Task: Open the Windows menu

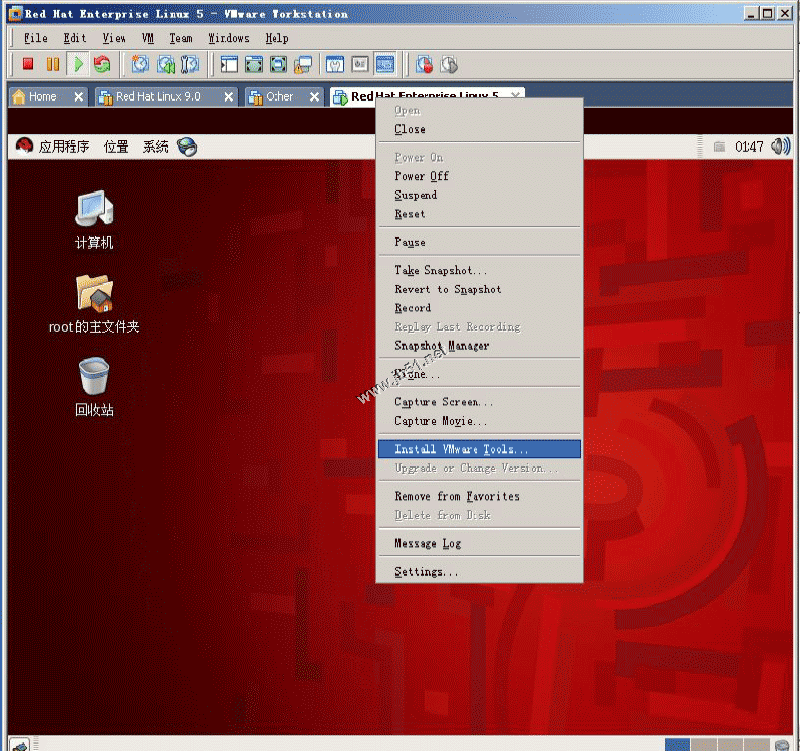Action: [x=229, y=38]
